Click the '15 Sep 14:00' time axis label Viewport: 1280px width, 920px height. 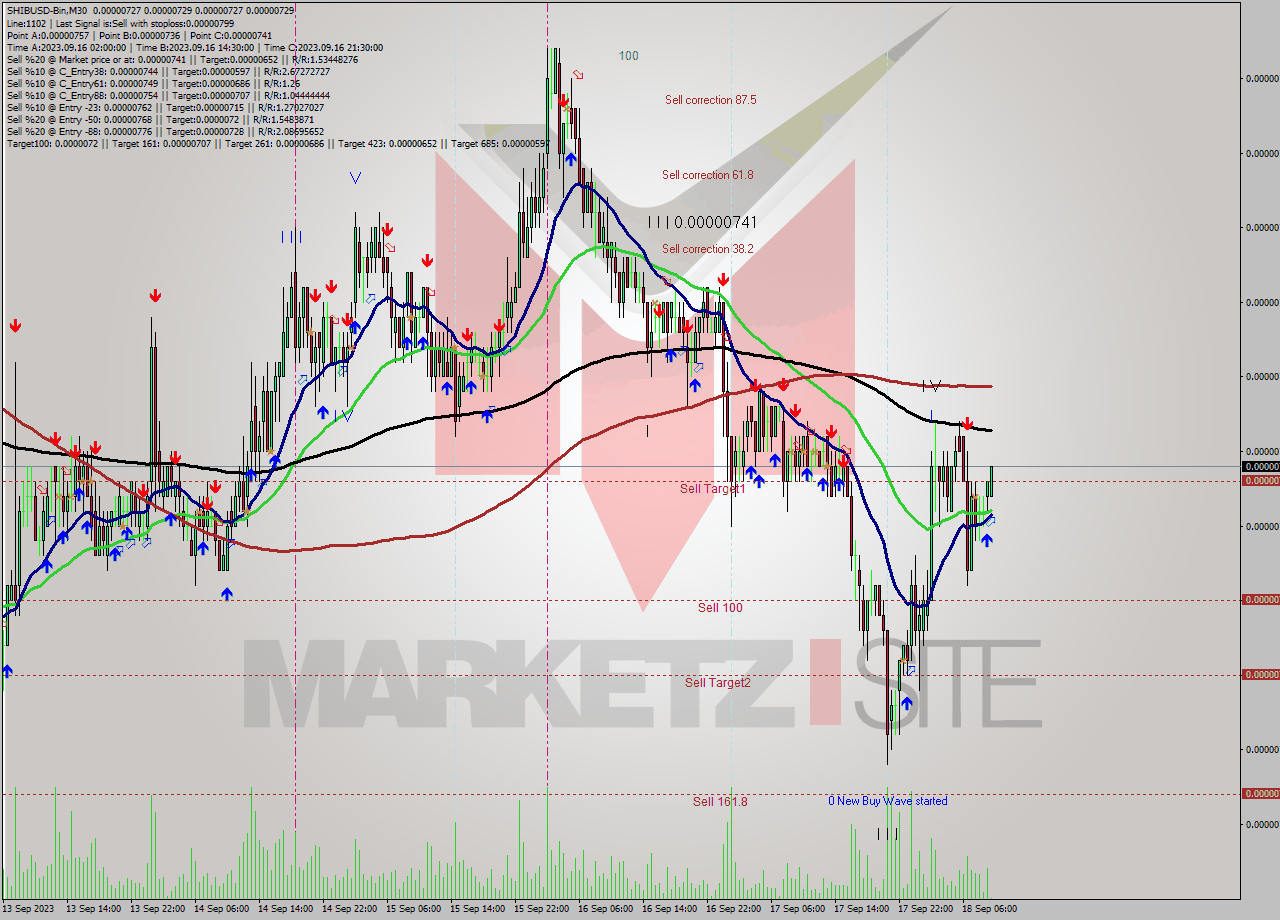click(477, 909)
